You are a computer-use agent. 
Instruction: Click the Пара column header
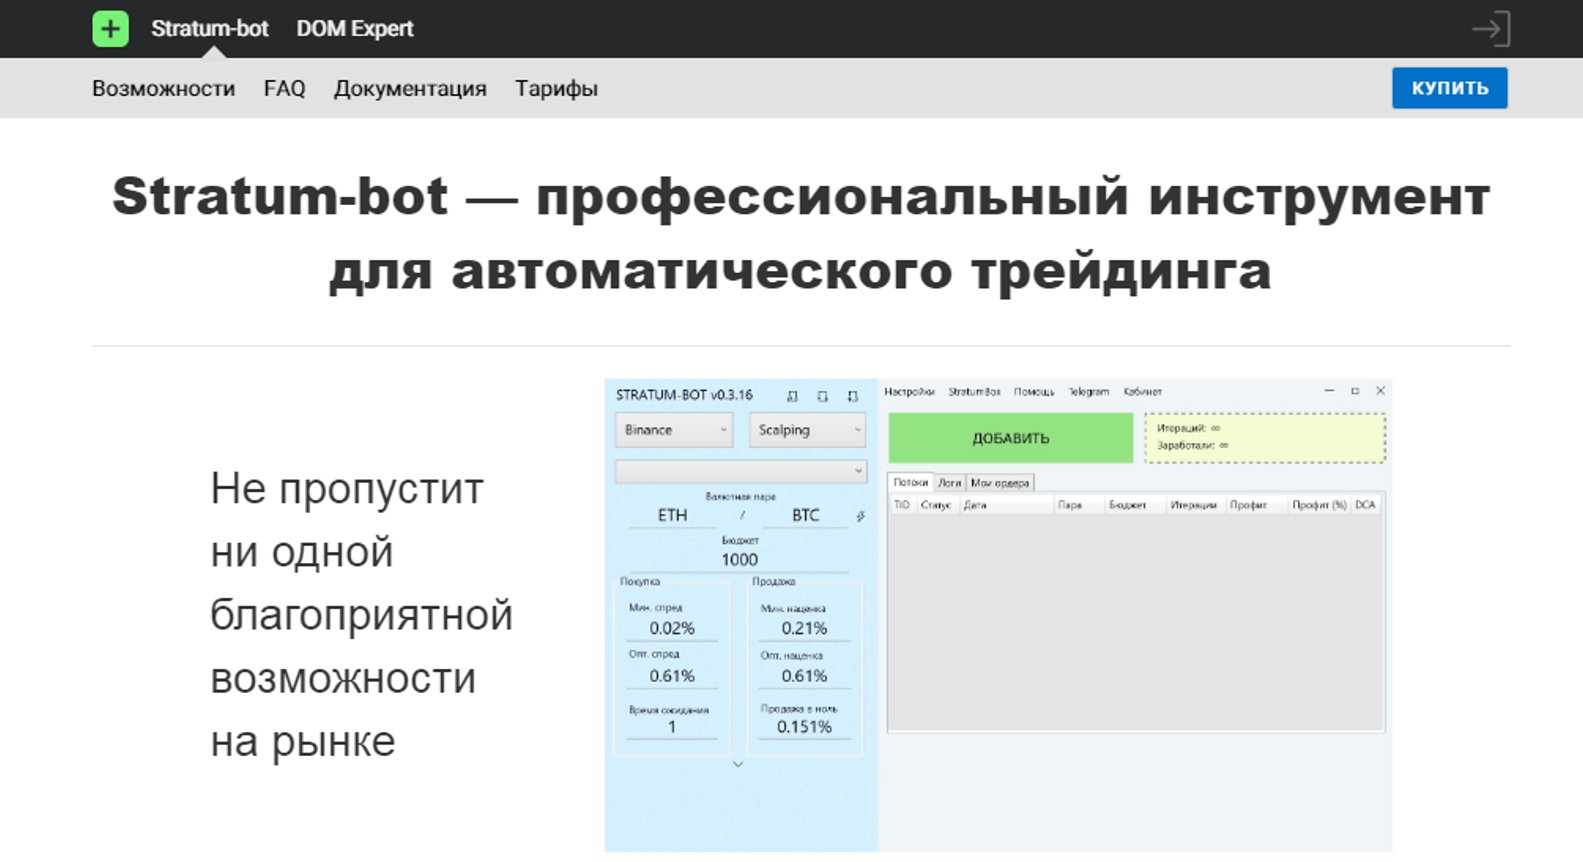click(x=1078, y=505)
